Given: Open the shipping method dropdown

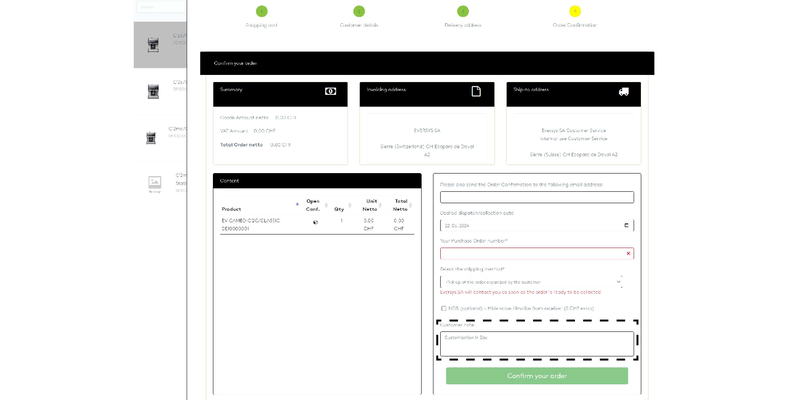Looking at the screenshot, I should (534, 282).
